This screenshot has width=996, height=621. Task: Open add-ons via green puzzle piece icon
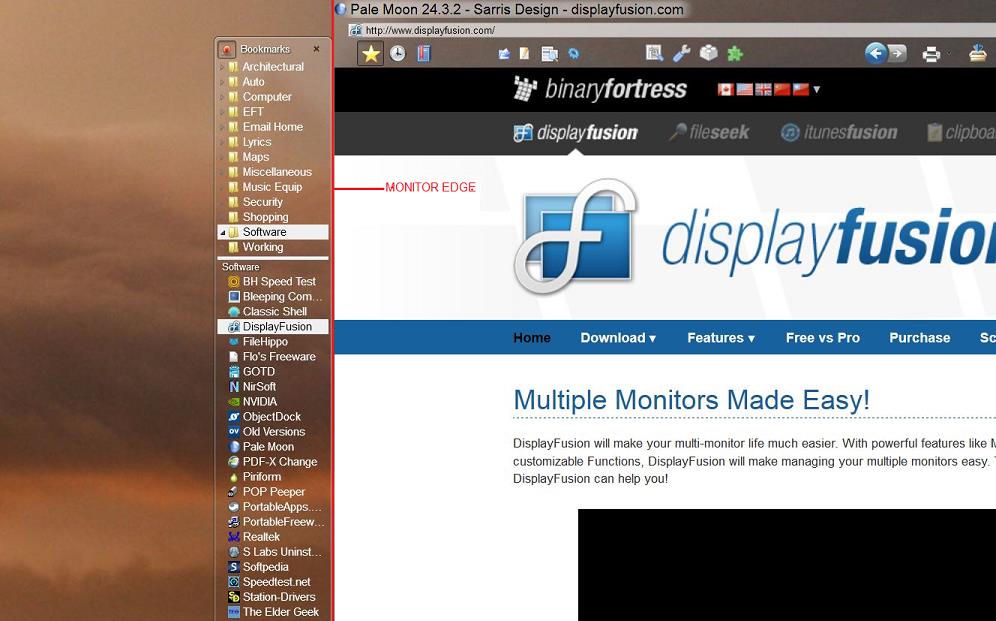[735, 54]
